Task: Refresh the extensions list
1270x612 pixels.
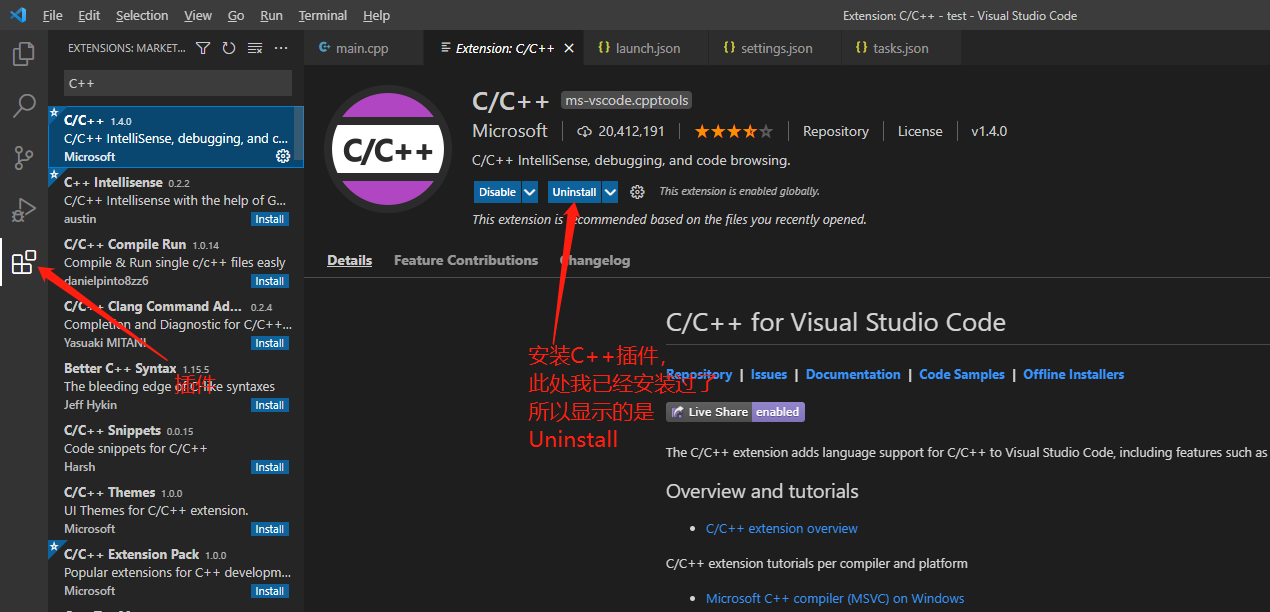Action: (229, 48)
